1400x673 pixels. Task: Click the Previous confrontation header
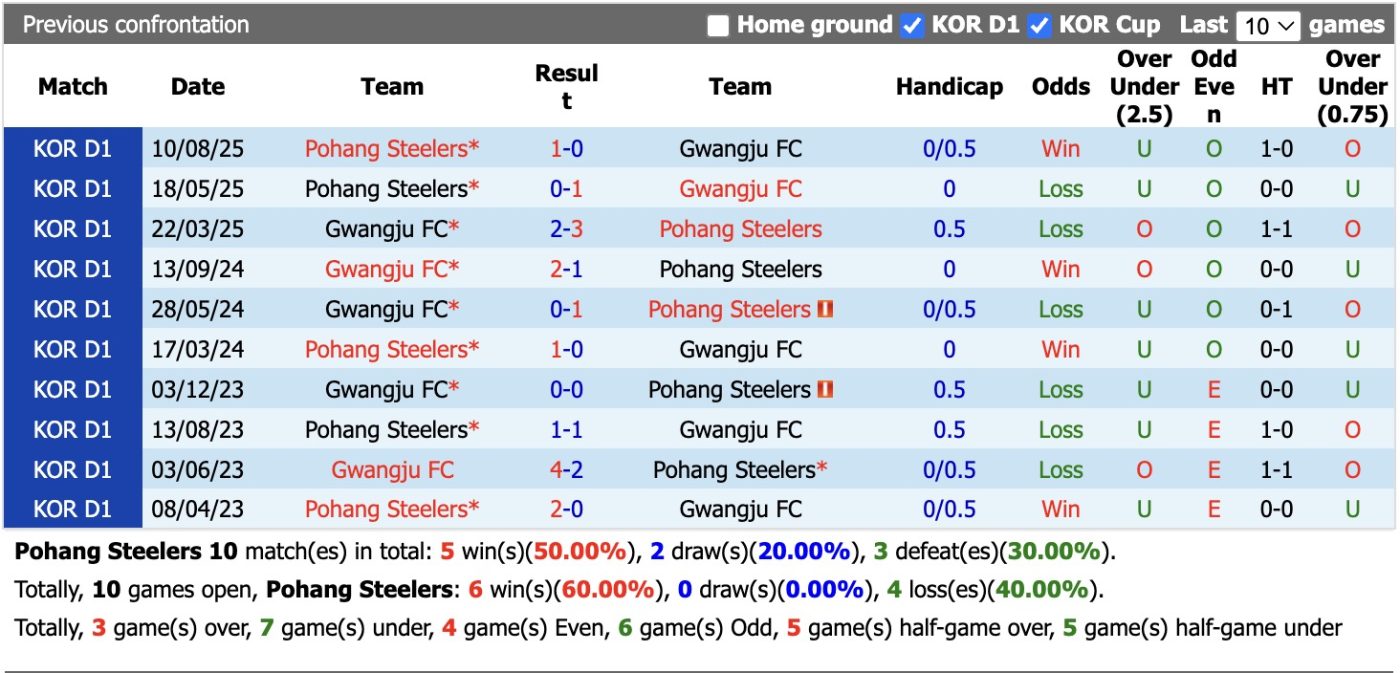tap(137, 24)
